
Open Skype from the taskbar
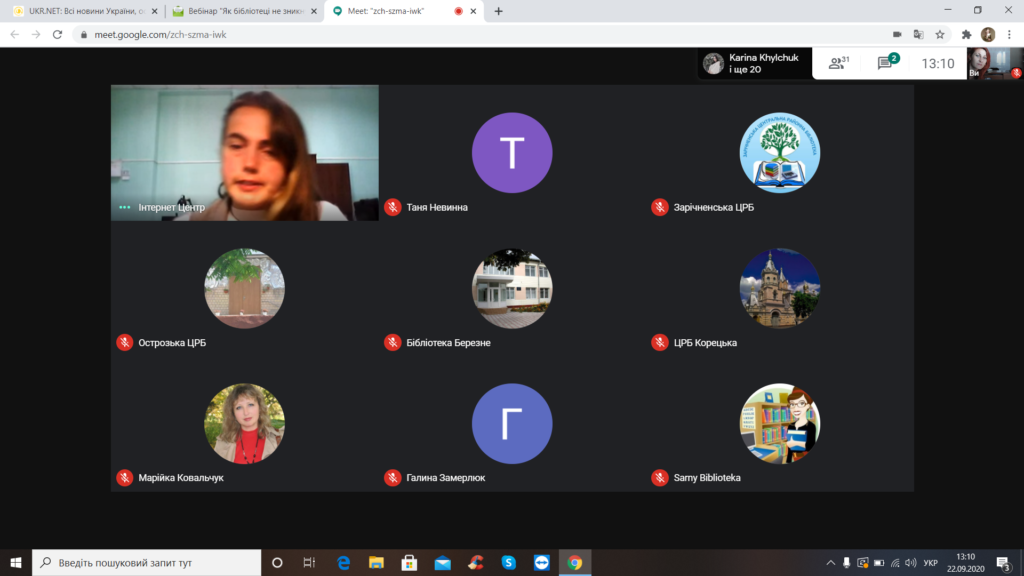click(x=508, y=562)
